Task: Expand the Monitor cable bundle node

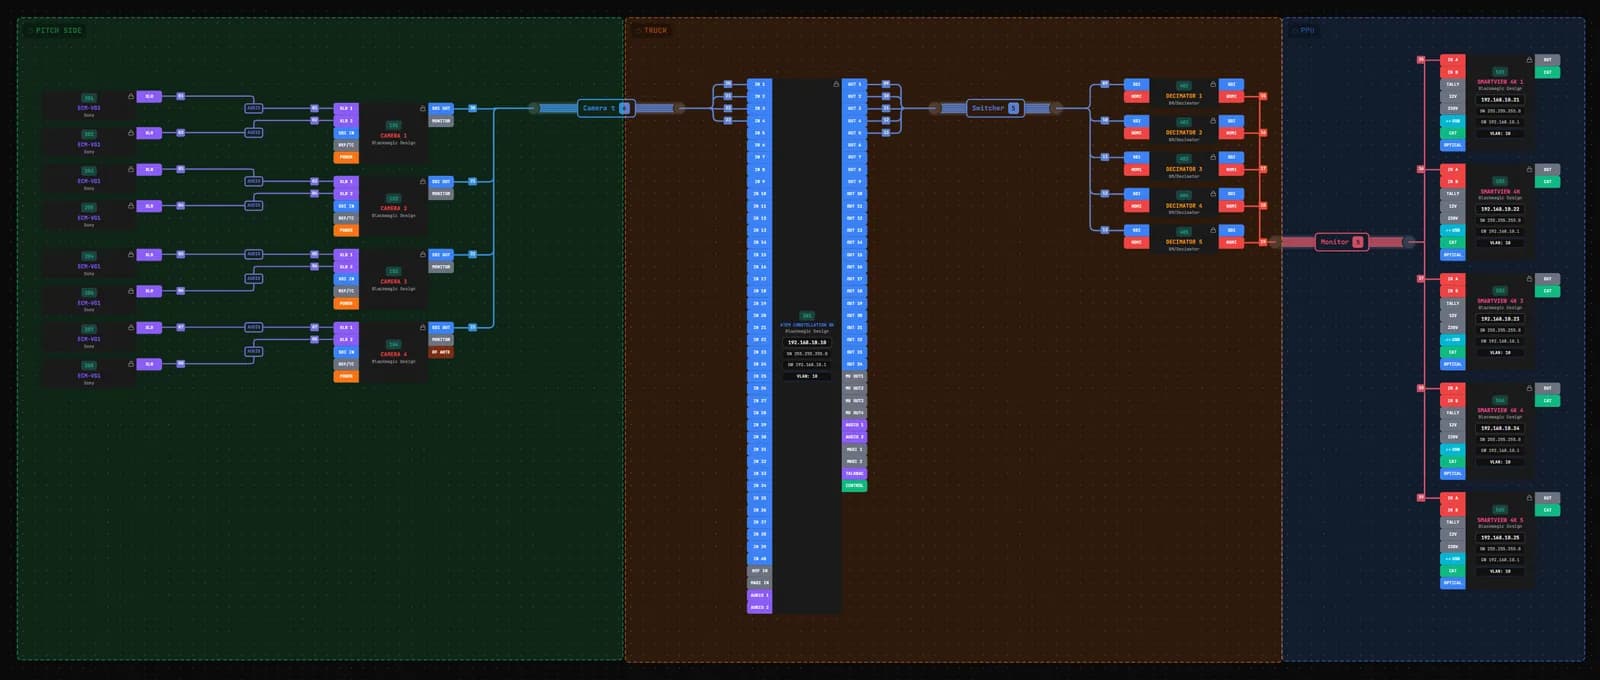Action: pyautogui.click(x=1340, y=242)
